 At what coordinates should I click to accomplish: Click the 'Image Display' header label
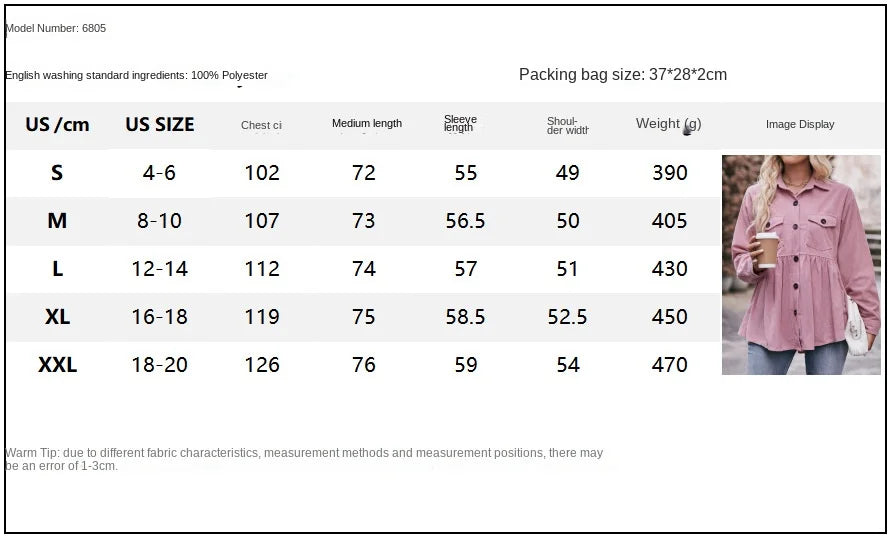tap(800, 124)
